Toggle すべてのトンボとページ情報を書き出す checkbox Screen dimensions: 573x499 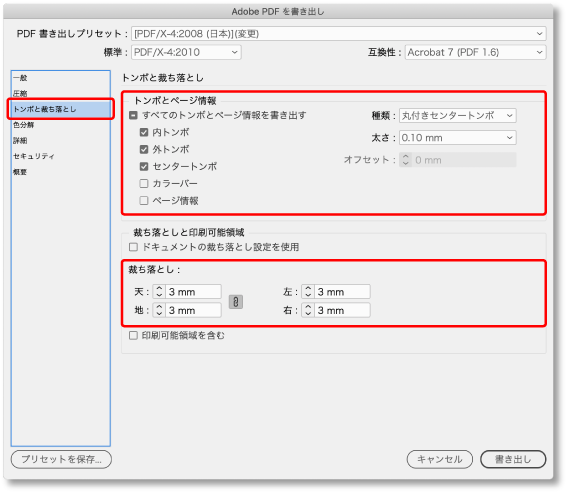tap(133, 115)
